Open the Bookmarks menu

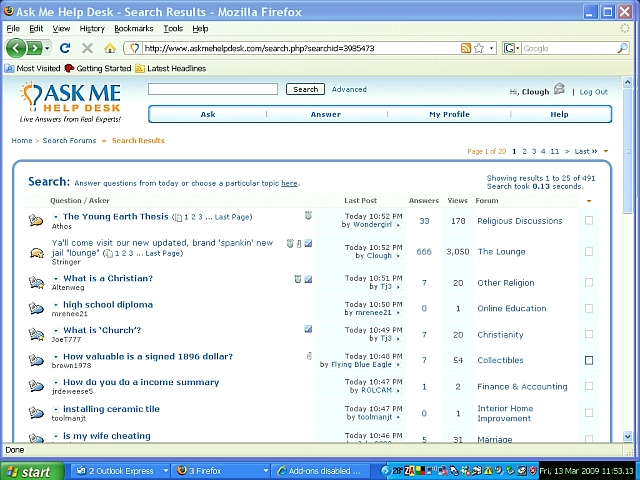click(x=133, y=29)
